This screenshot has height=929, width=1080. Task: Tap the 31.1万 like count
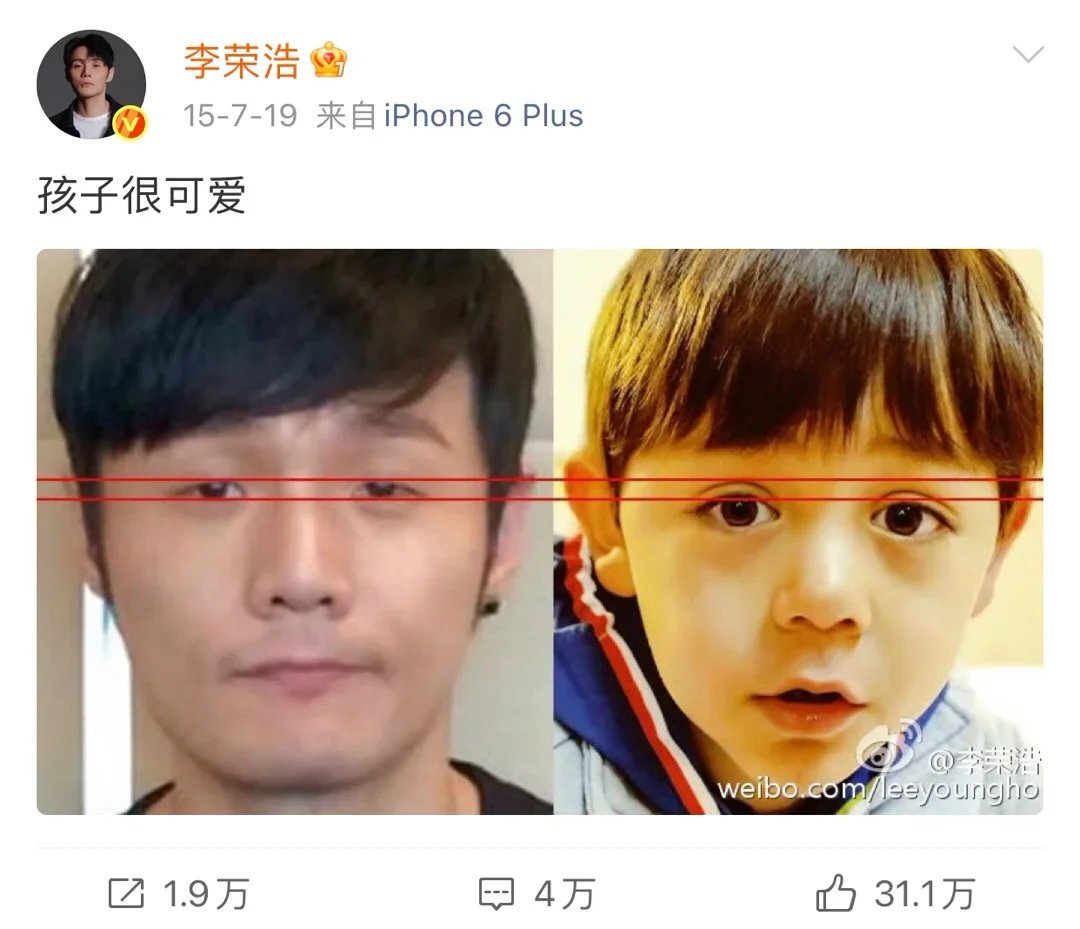[924, 894]
